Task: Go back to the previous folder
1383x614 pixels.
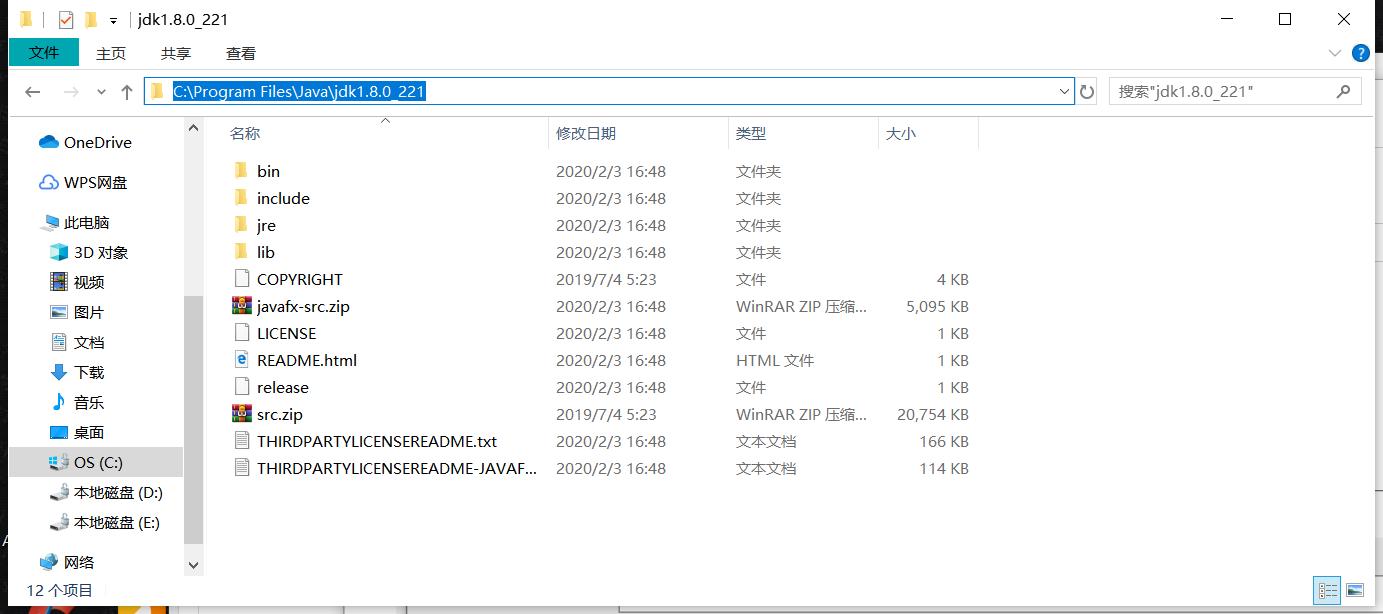Action: (x=32, y=92)
